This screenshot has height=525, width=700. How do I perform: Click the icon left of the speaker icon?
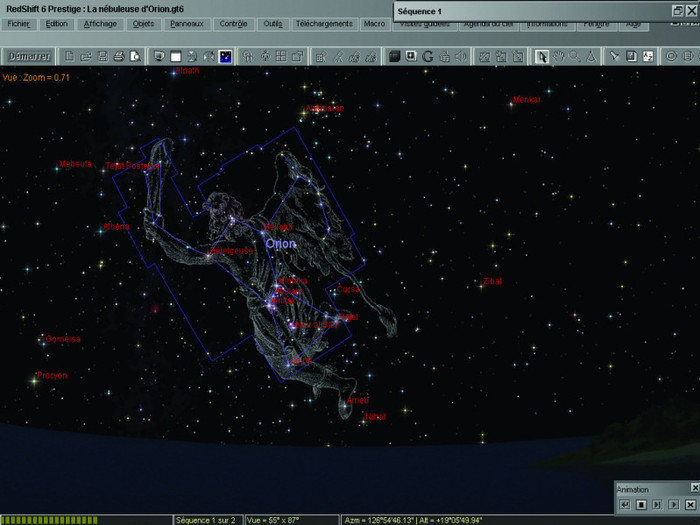[444, 57]
